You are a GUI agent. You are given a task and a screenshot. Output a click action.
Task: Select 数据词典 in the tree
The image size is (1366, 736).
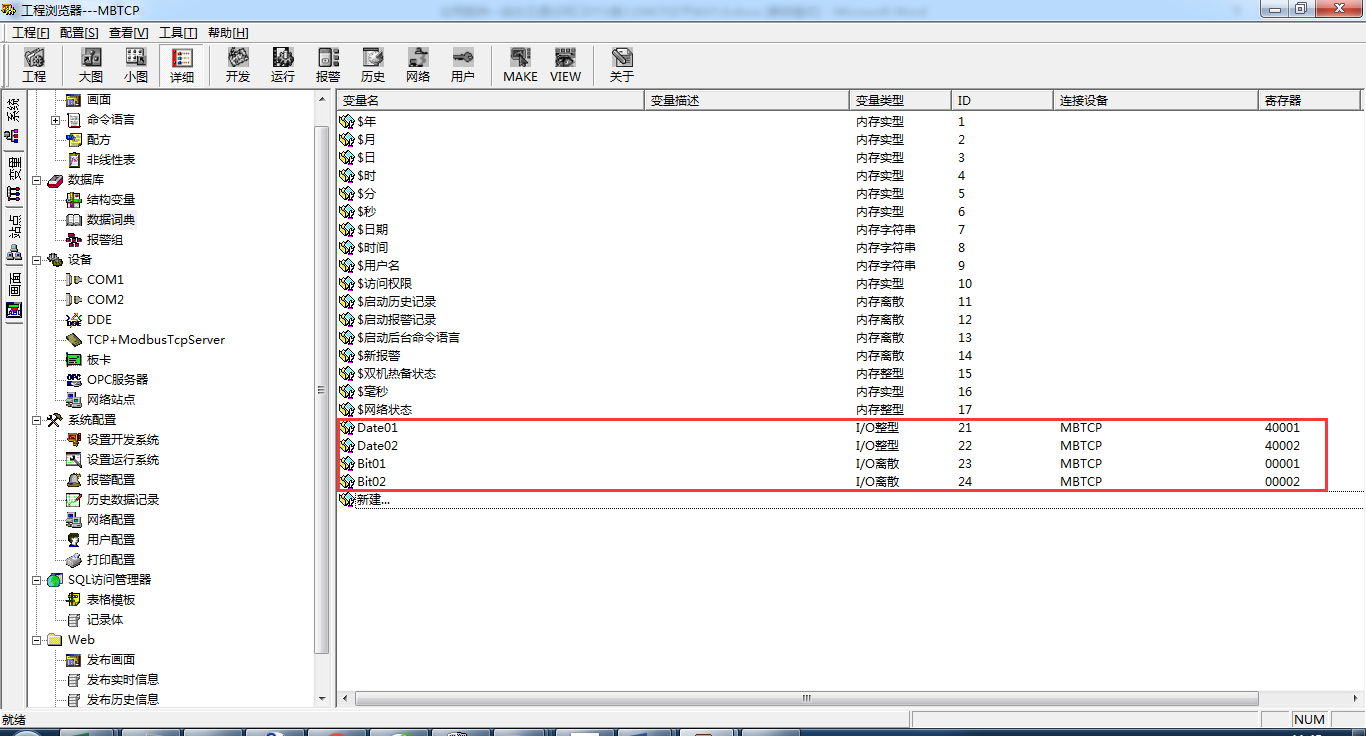point(110,220)
